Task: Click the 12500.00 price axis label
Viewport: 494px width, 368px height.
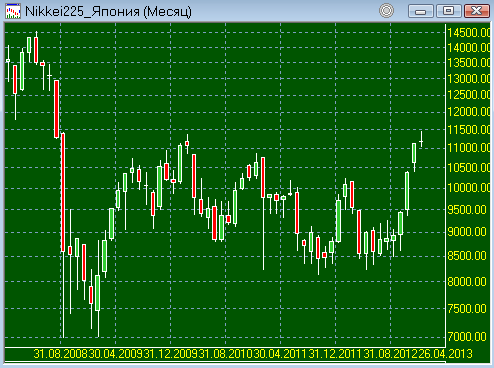Action: pyautogui.click(x=469, y=95)
